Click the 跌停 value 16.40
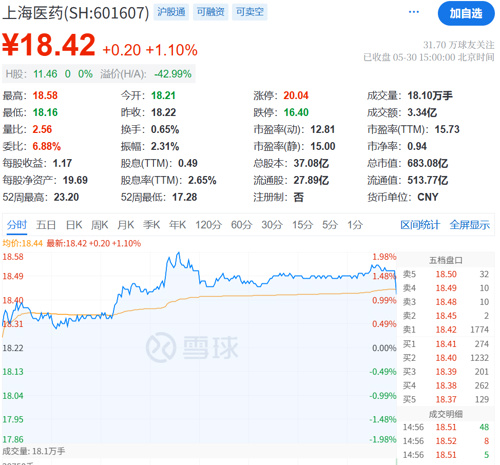Viewport: 500px width, 465px height. point(296,112)
